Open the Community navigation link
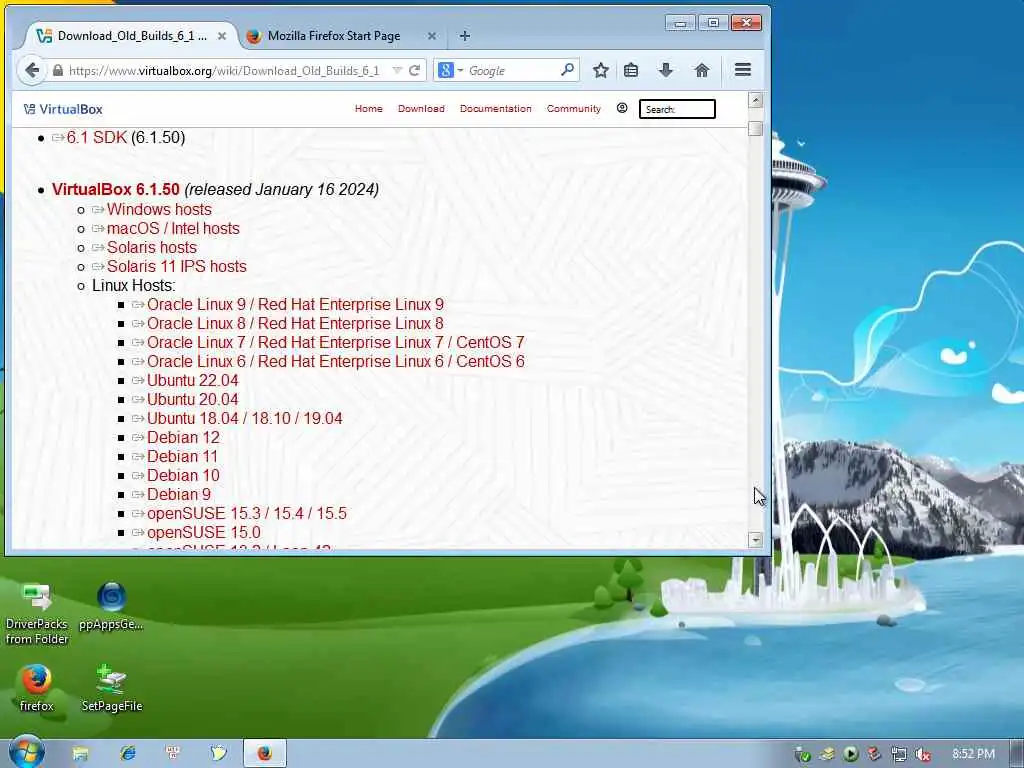1024x768 pixels. point(573,108)
